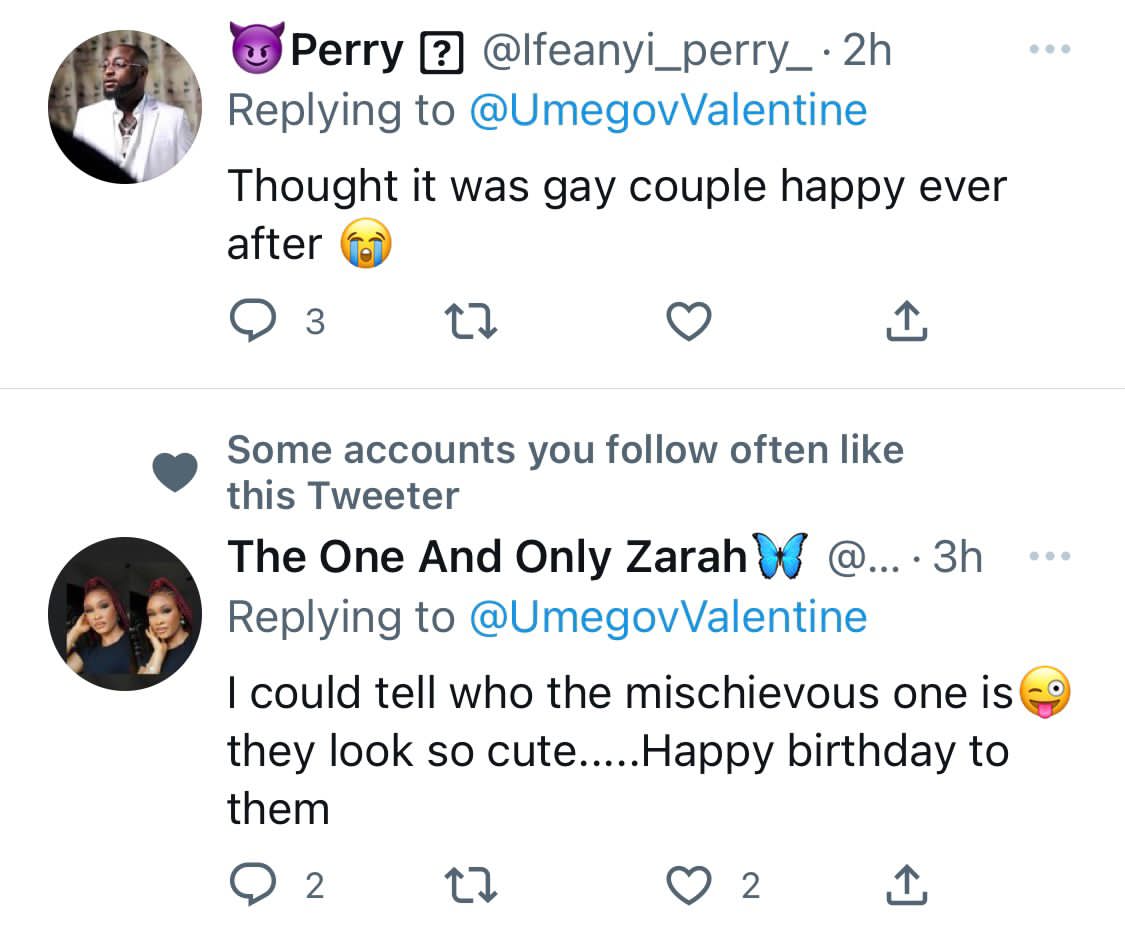Open Zarah's profile picture

coord(125,613)
